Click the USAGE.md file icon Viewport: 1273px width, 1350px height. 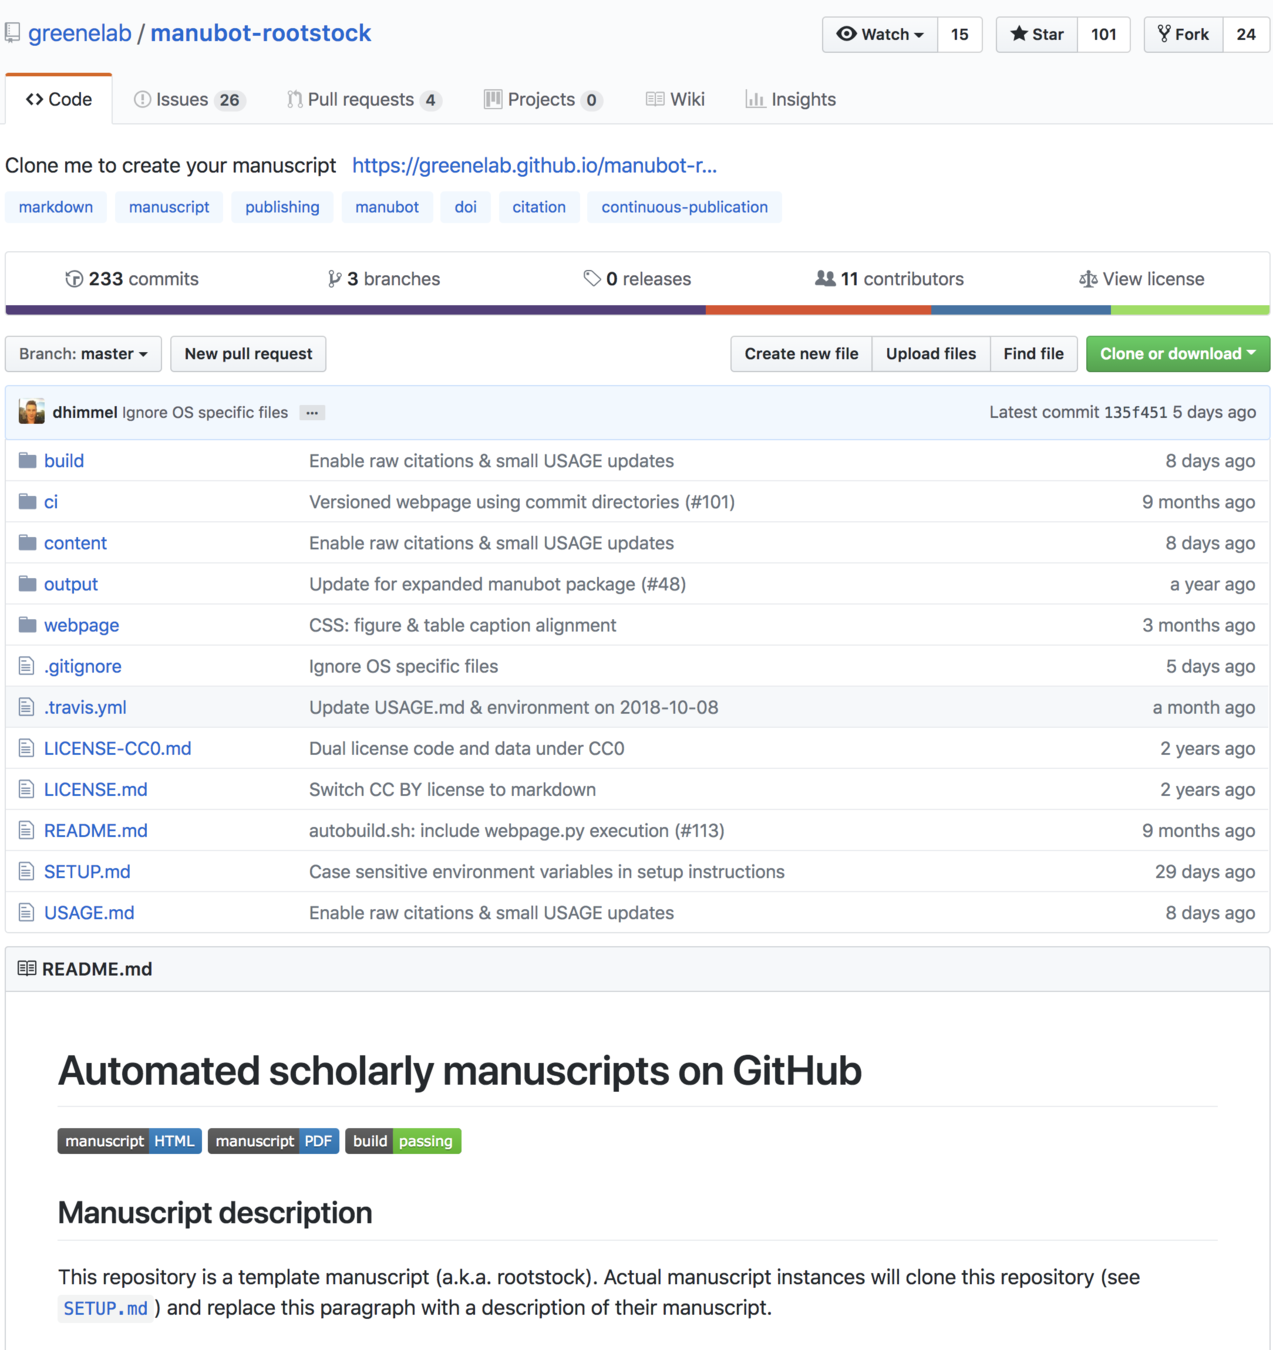27,912
